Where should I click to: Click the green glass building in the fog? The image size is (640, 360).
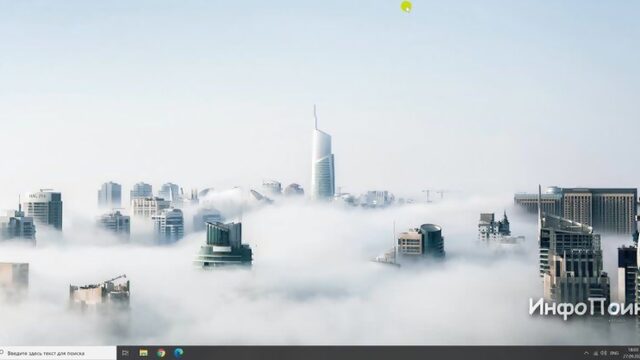(x=223, y=244)
